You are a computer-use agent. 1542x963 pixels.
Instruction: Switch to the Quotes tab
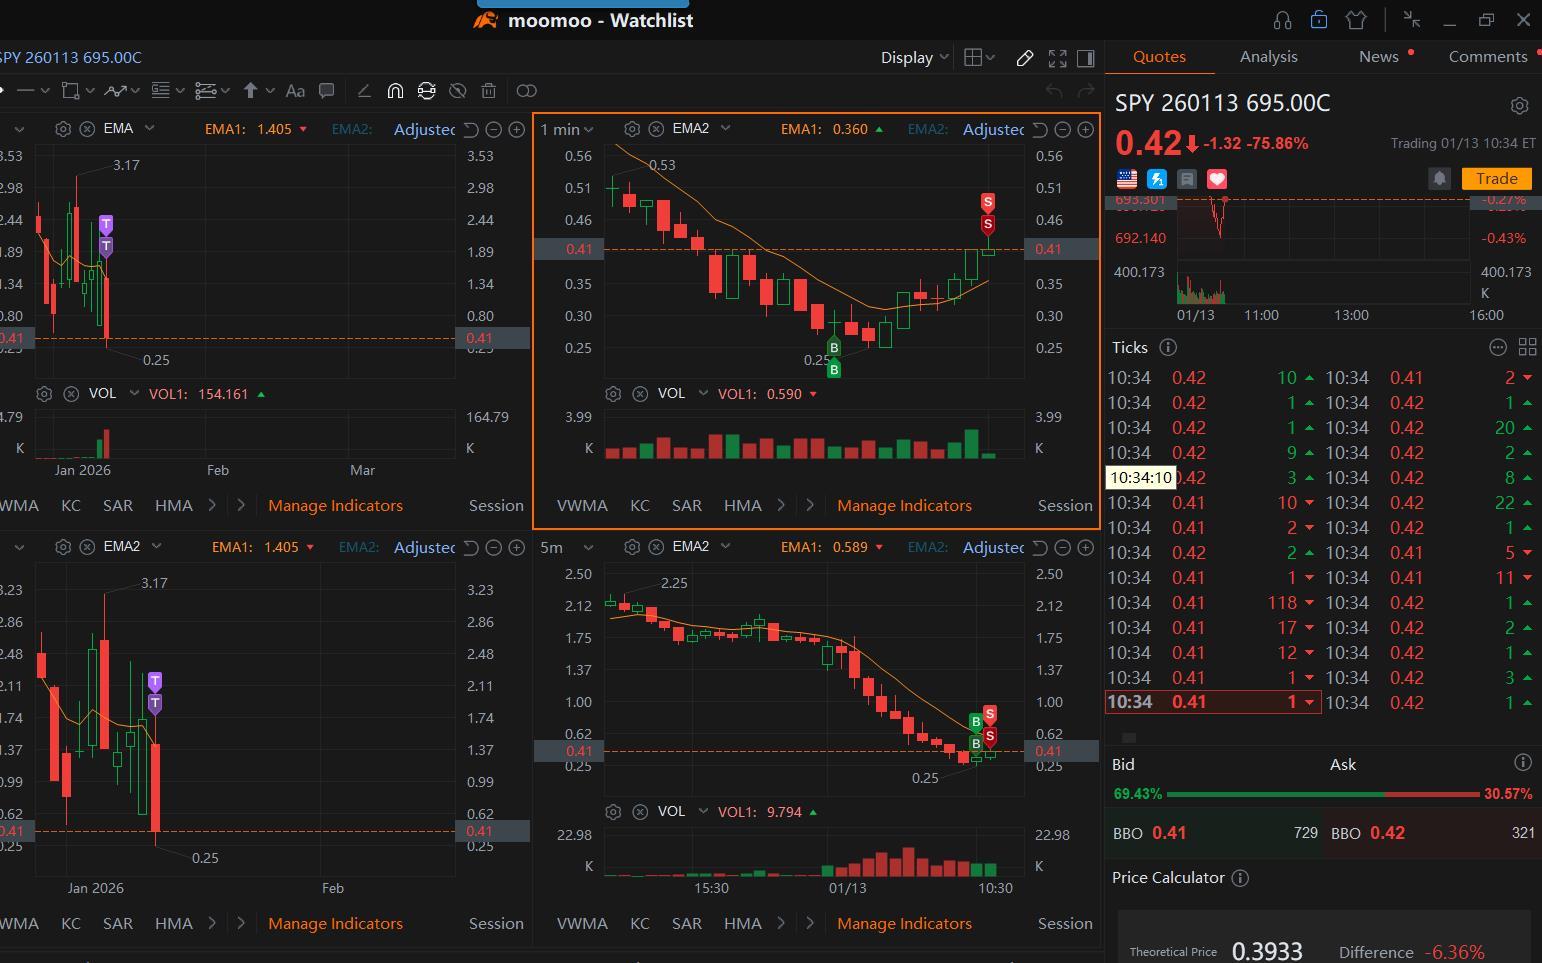click(1159, 57)
